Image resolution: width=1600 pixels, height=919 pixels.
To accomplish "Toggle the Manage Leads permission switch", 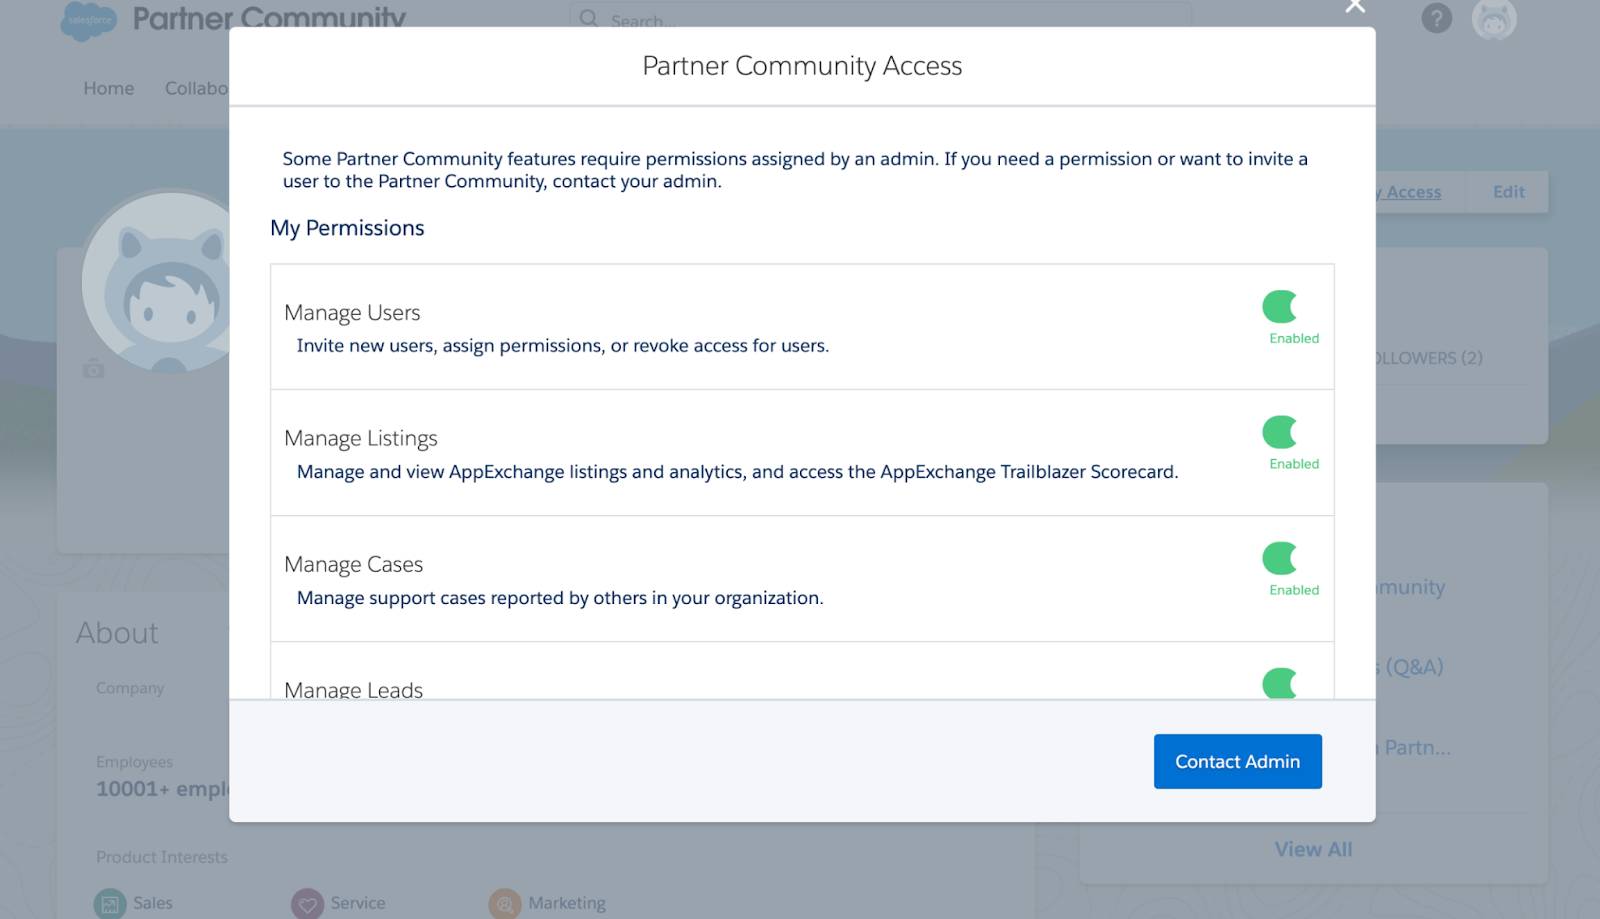I will (1280, 683).
